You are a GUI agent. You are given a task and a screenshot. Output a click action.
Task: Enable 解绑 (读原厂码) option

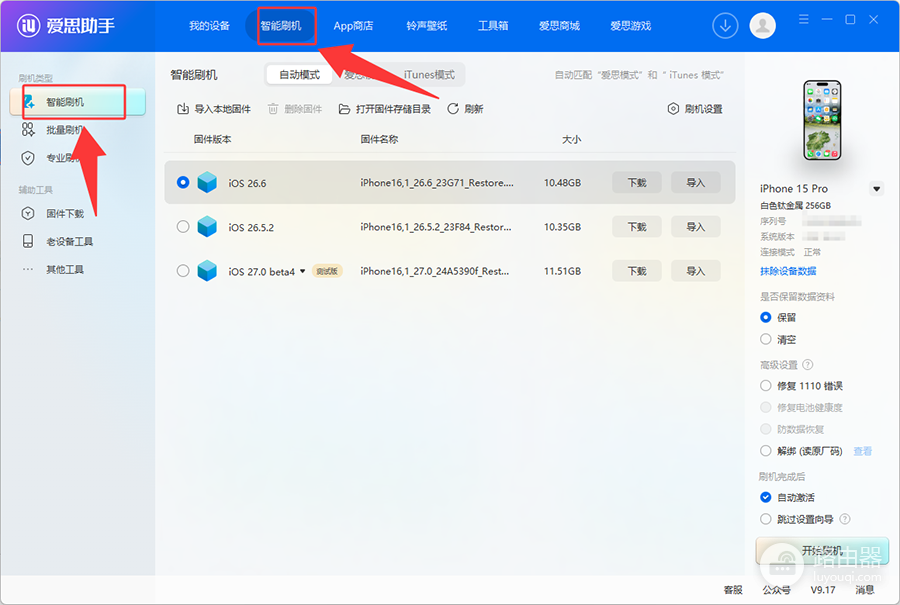766,451
